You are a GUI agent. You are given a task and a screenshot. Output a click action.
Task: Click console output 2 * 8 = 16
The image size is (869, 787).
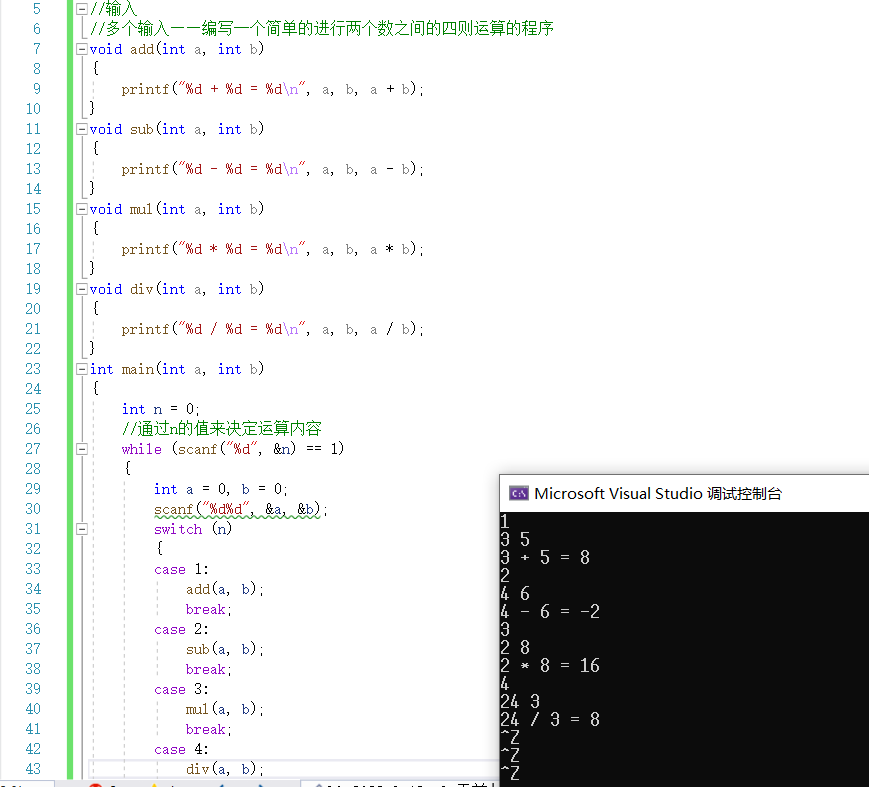pos(550,665)
